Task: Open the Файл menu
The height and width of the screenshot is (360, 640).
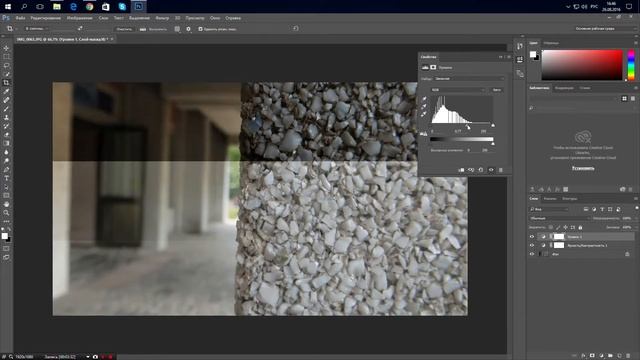Action: pyautogui.click(x=20, y=18)
